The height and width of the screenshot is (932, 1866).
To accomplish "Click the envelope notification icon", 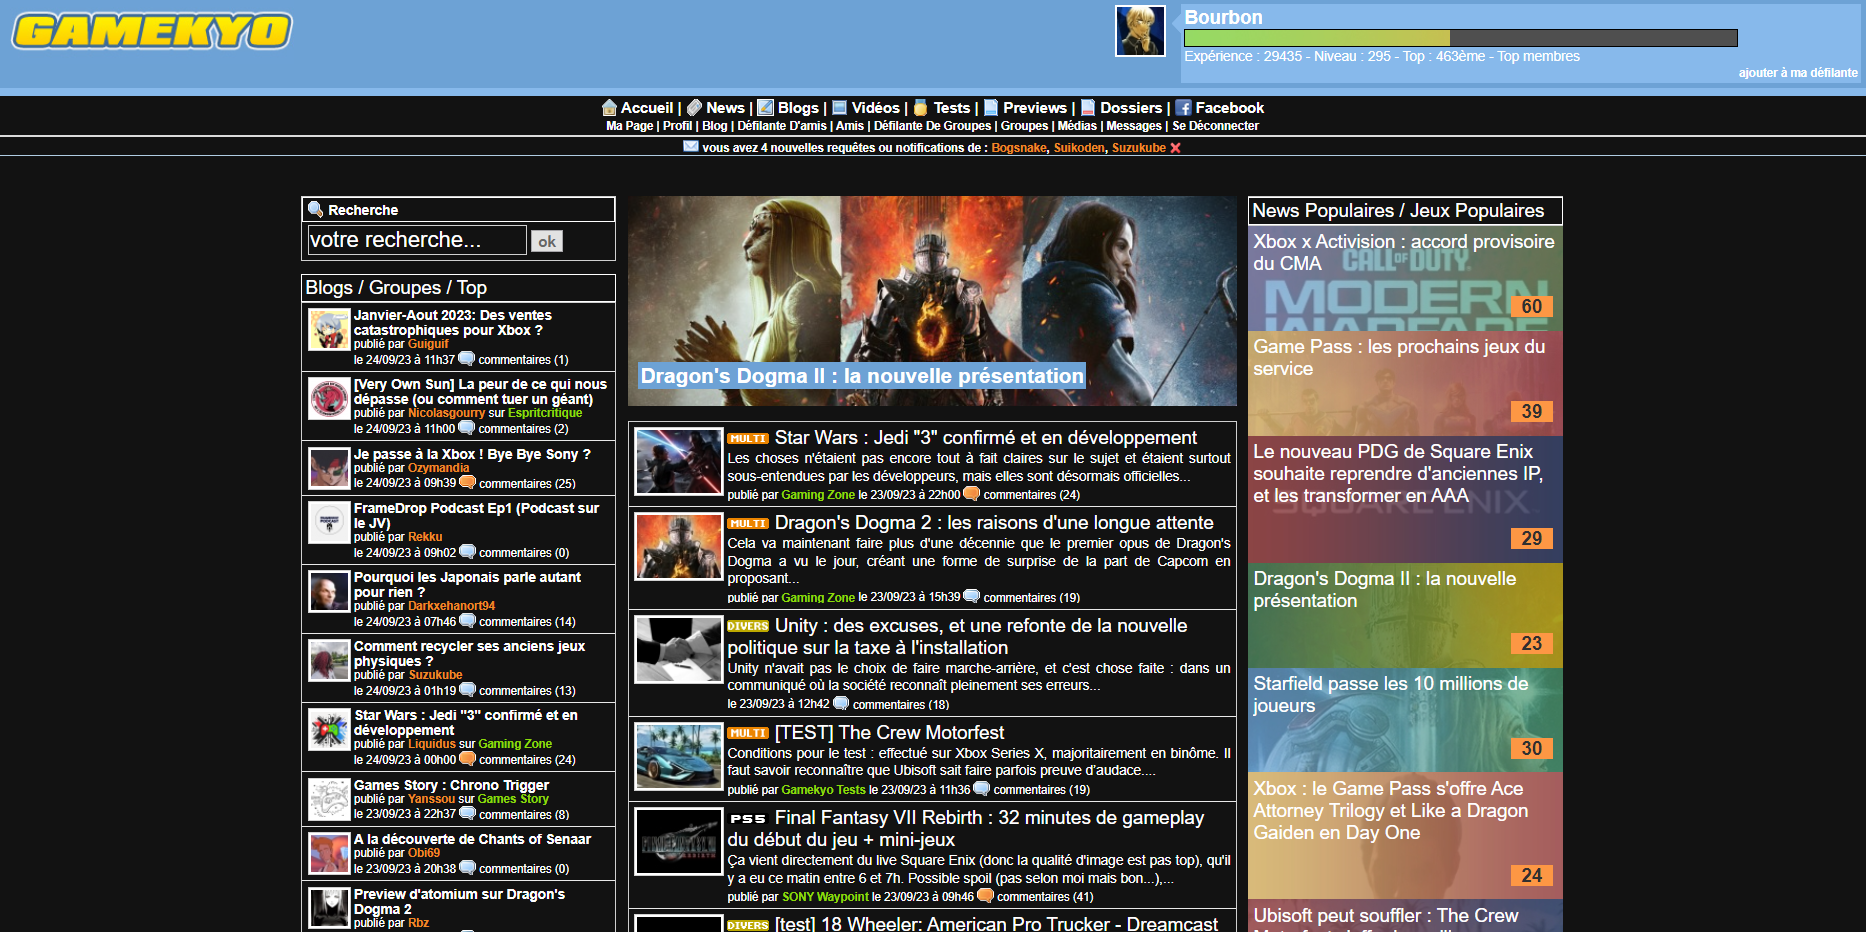I will click(x=691, y=146).
